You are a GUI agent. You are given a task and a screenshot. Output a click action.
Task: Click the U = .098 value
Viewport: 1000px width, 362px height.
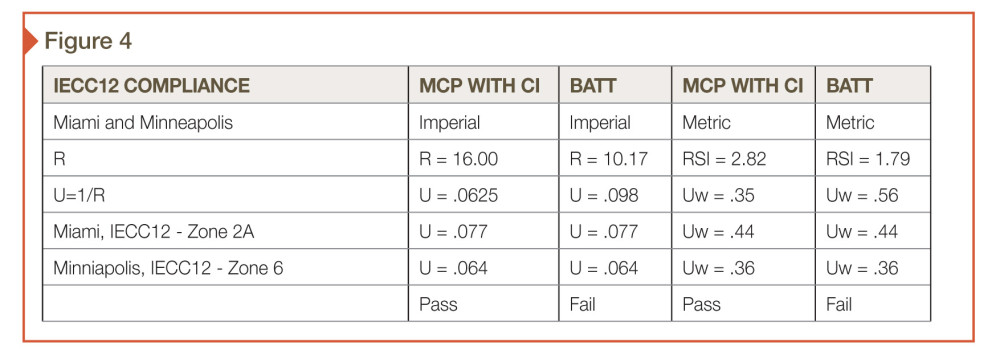pos(603,195)
